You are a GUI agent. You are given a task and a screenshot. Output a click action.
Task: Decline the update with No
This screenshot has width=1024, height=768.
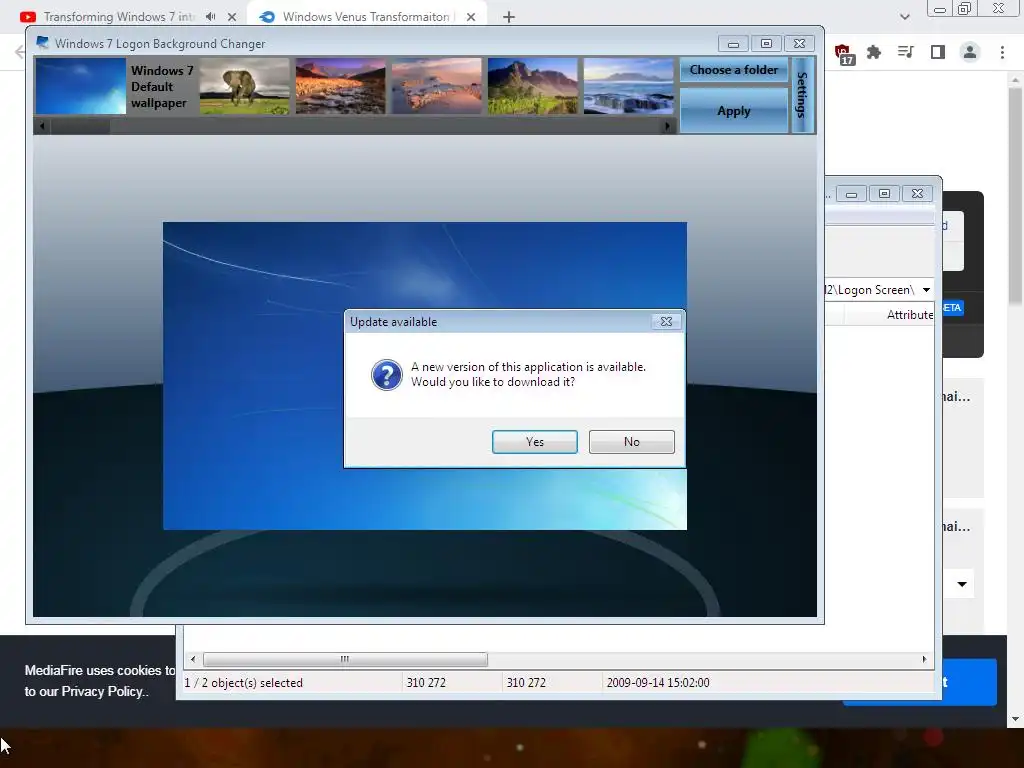[x=632, y=442]
